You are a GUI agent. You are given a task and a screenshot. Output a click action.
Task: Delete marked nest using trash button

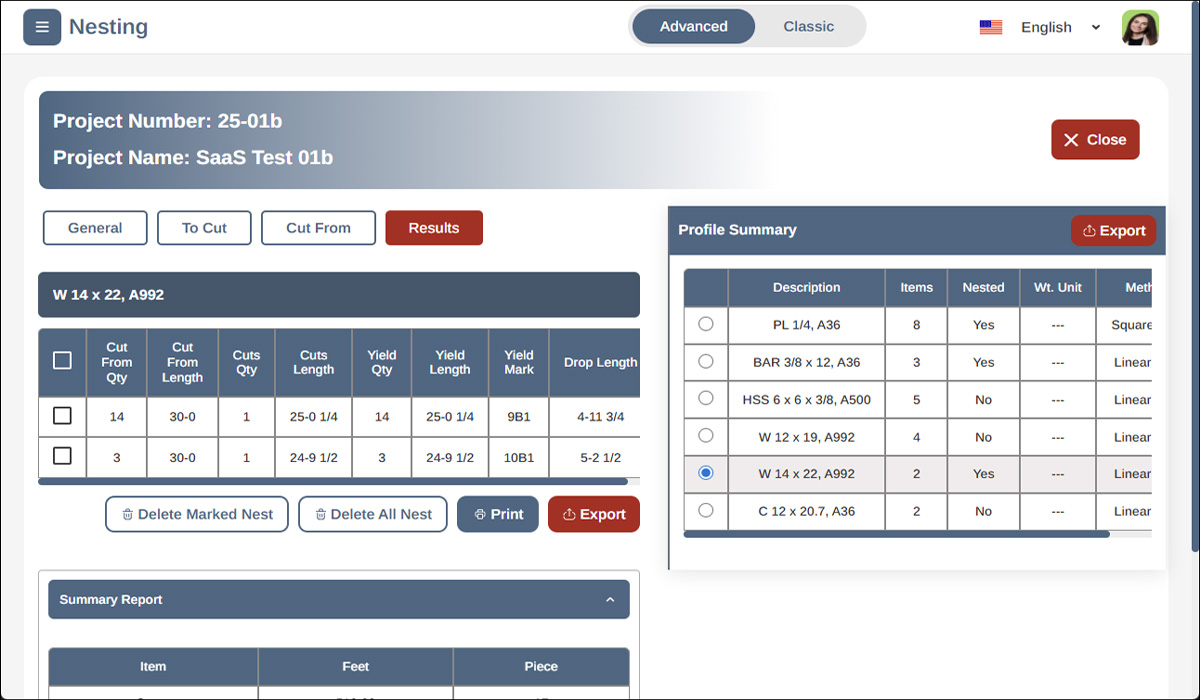[197, 514]
